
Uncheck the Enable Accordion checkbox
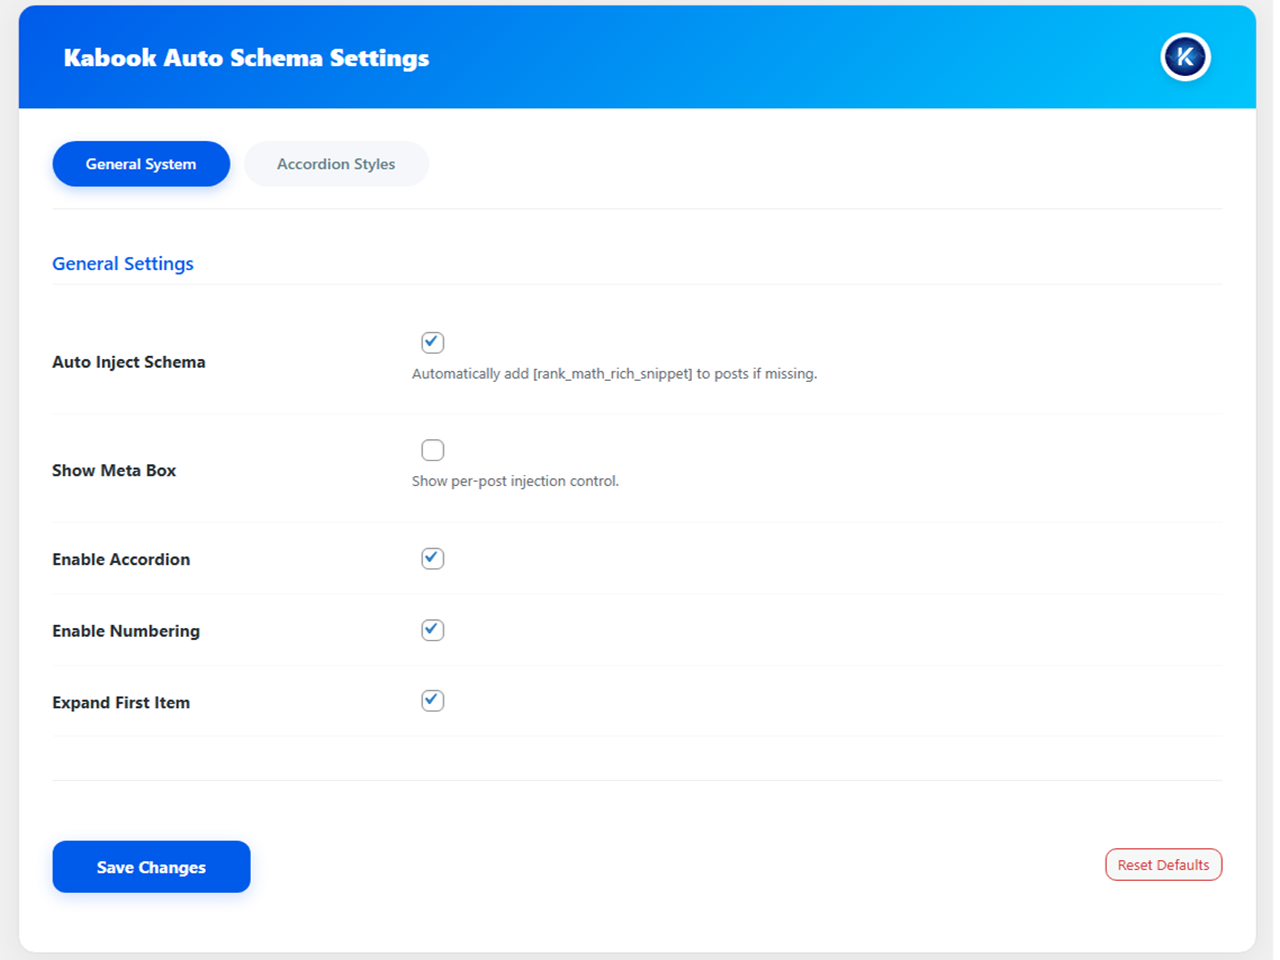coord(432,558)
